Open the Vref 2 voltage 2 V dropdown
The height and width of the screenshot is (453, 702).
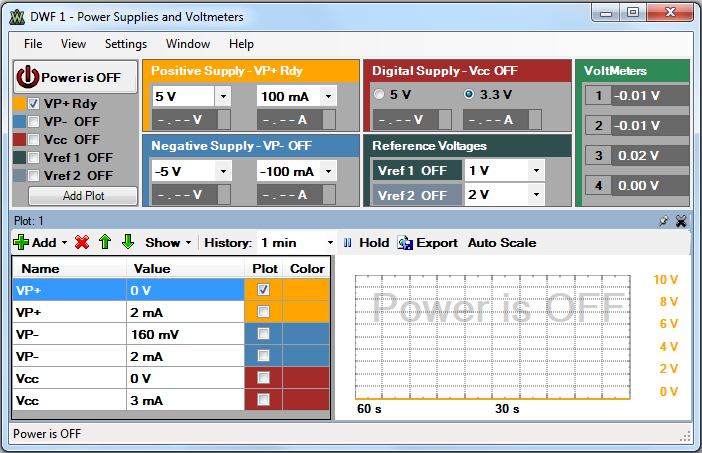536,195
